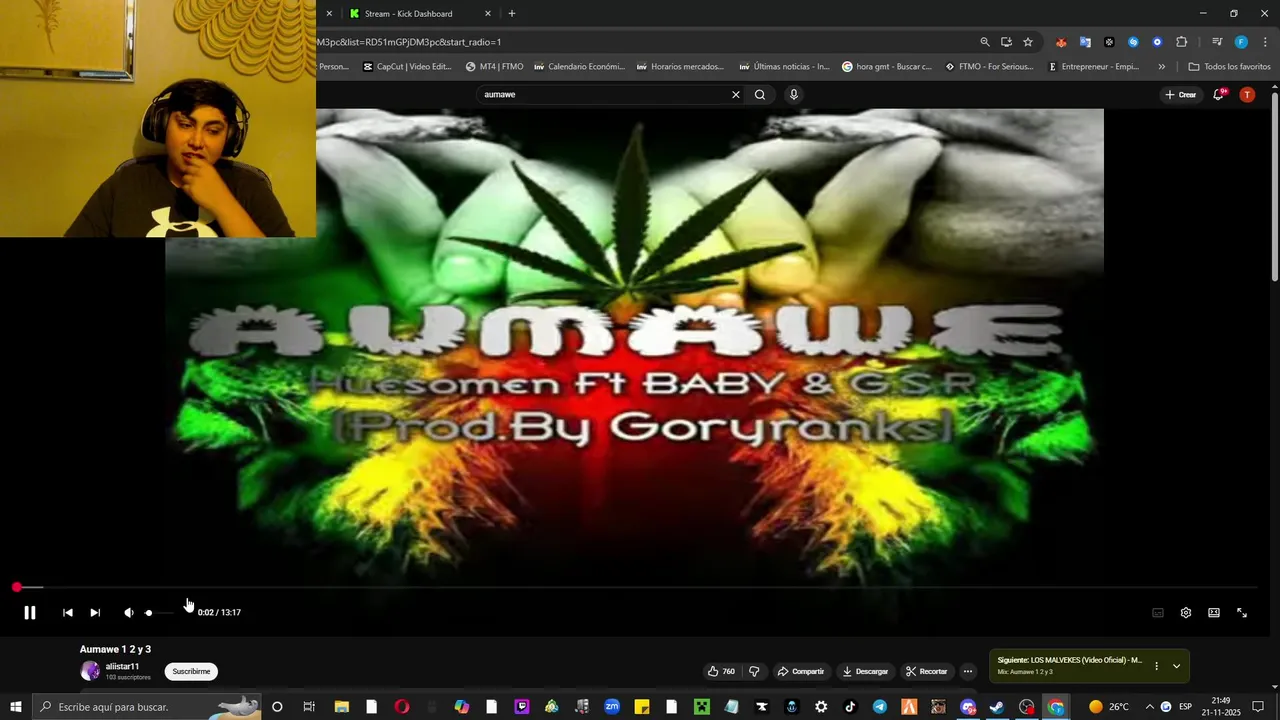This screenshot has width=1280, height=720.
Task: Open the YouTube account avatar T
Action: (x=1247, y=95)
